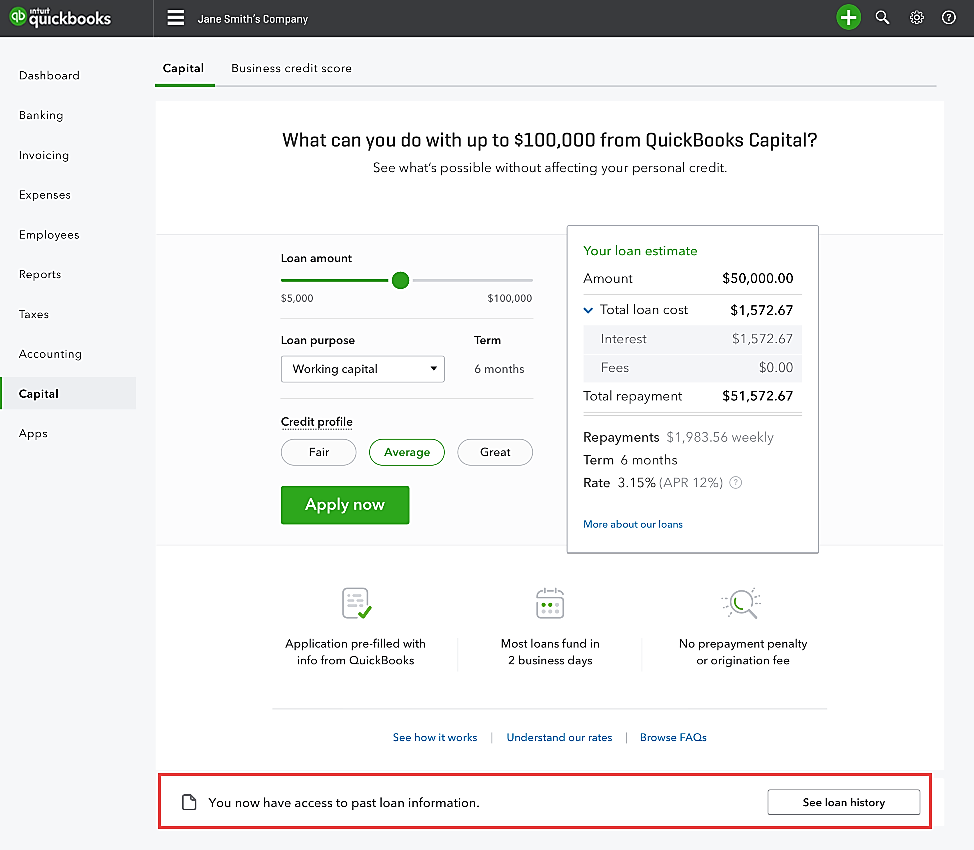Click the $50,000.00 amount value
Viewport: 974px width, 850px height.
757,278
